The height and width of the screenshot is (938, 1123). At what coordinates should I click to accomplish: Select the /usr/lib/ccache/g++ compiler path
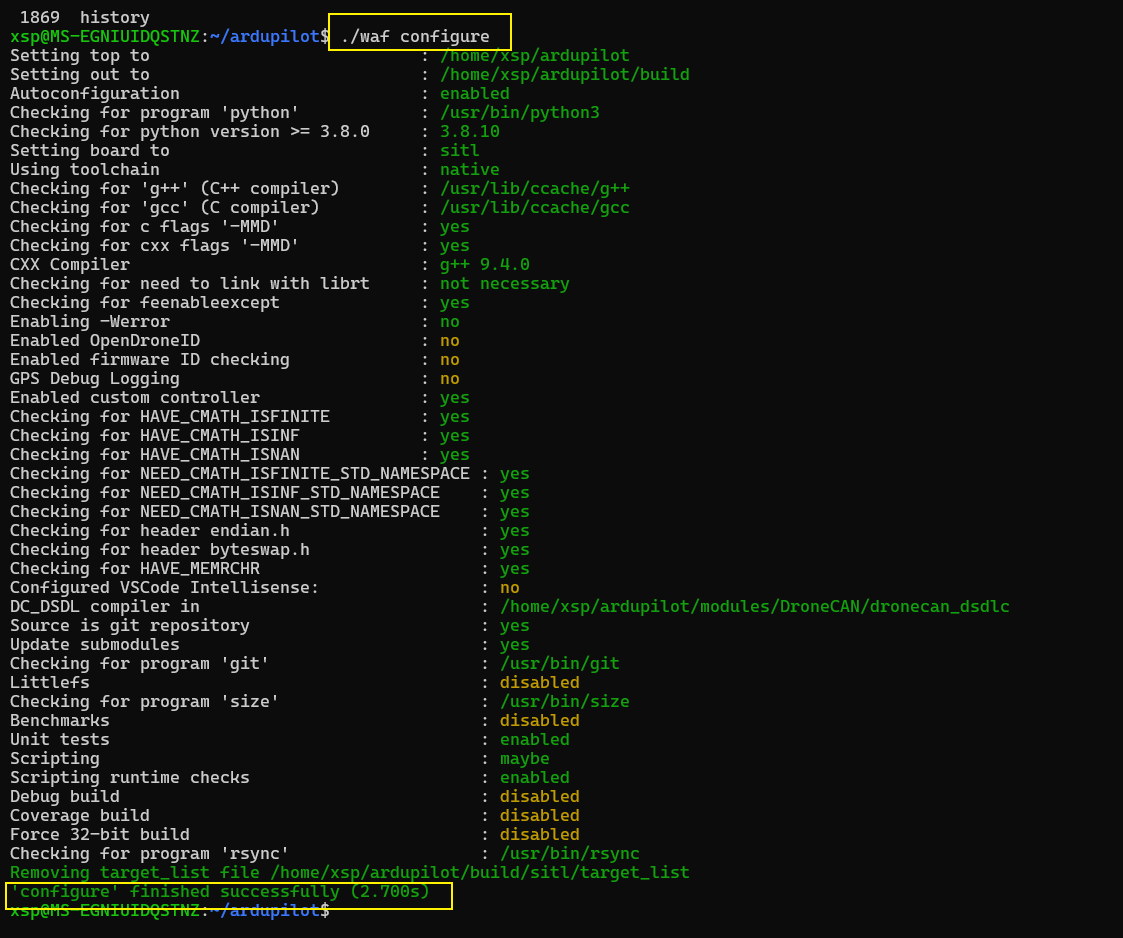[x=534, y=188]
